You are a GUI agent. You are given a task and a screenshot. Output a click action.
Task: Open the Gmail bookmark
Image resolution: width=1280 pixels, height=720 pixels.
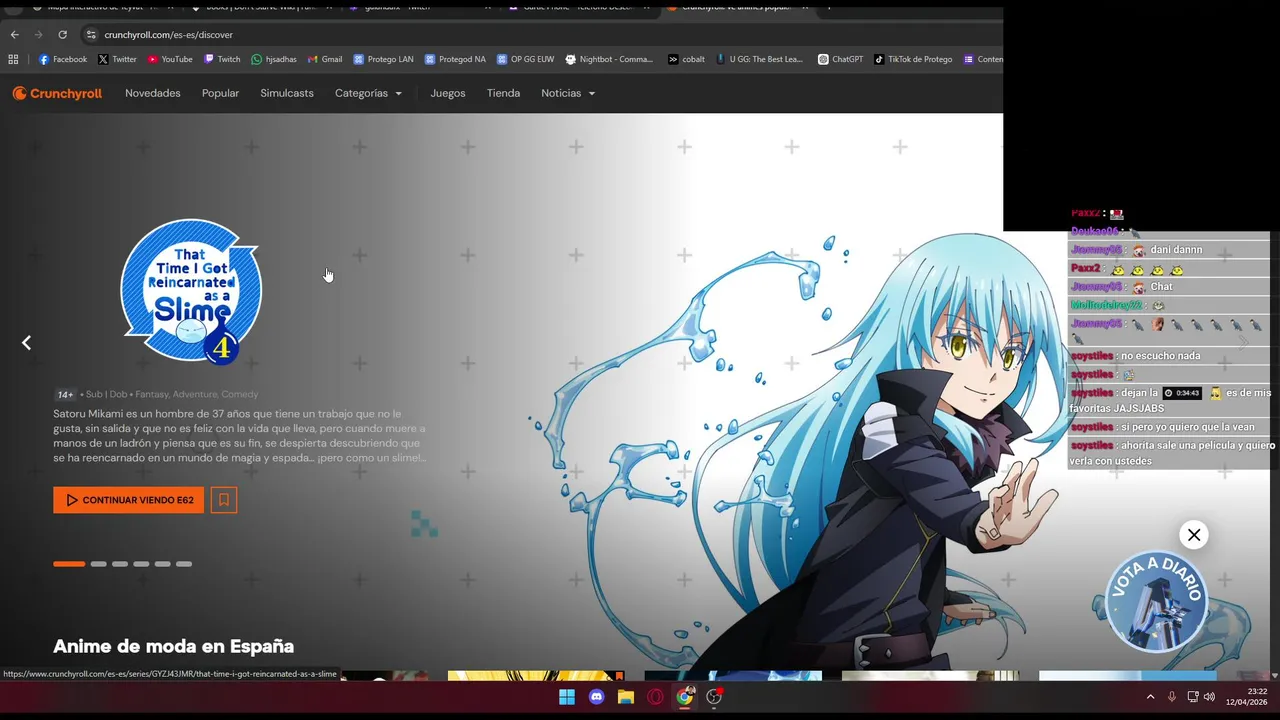point(325,59)
